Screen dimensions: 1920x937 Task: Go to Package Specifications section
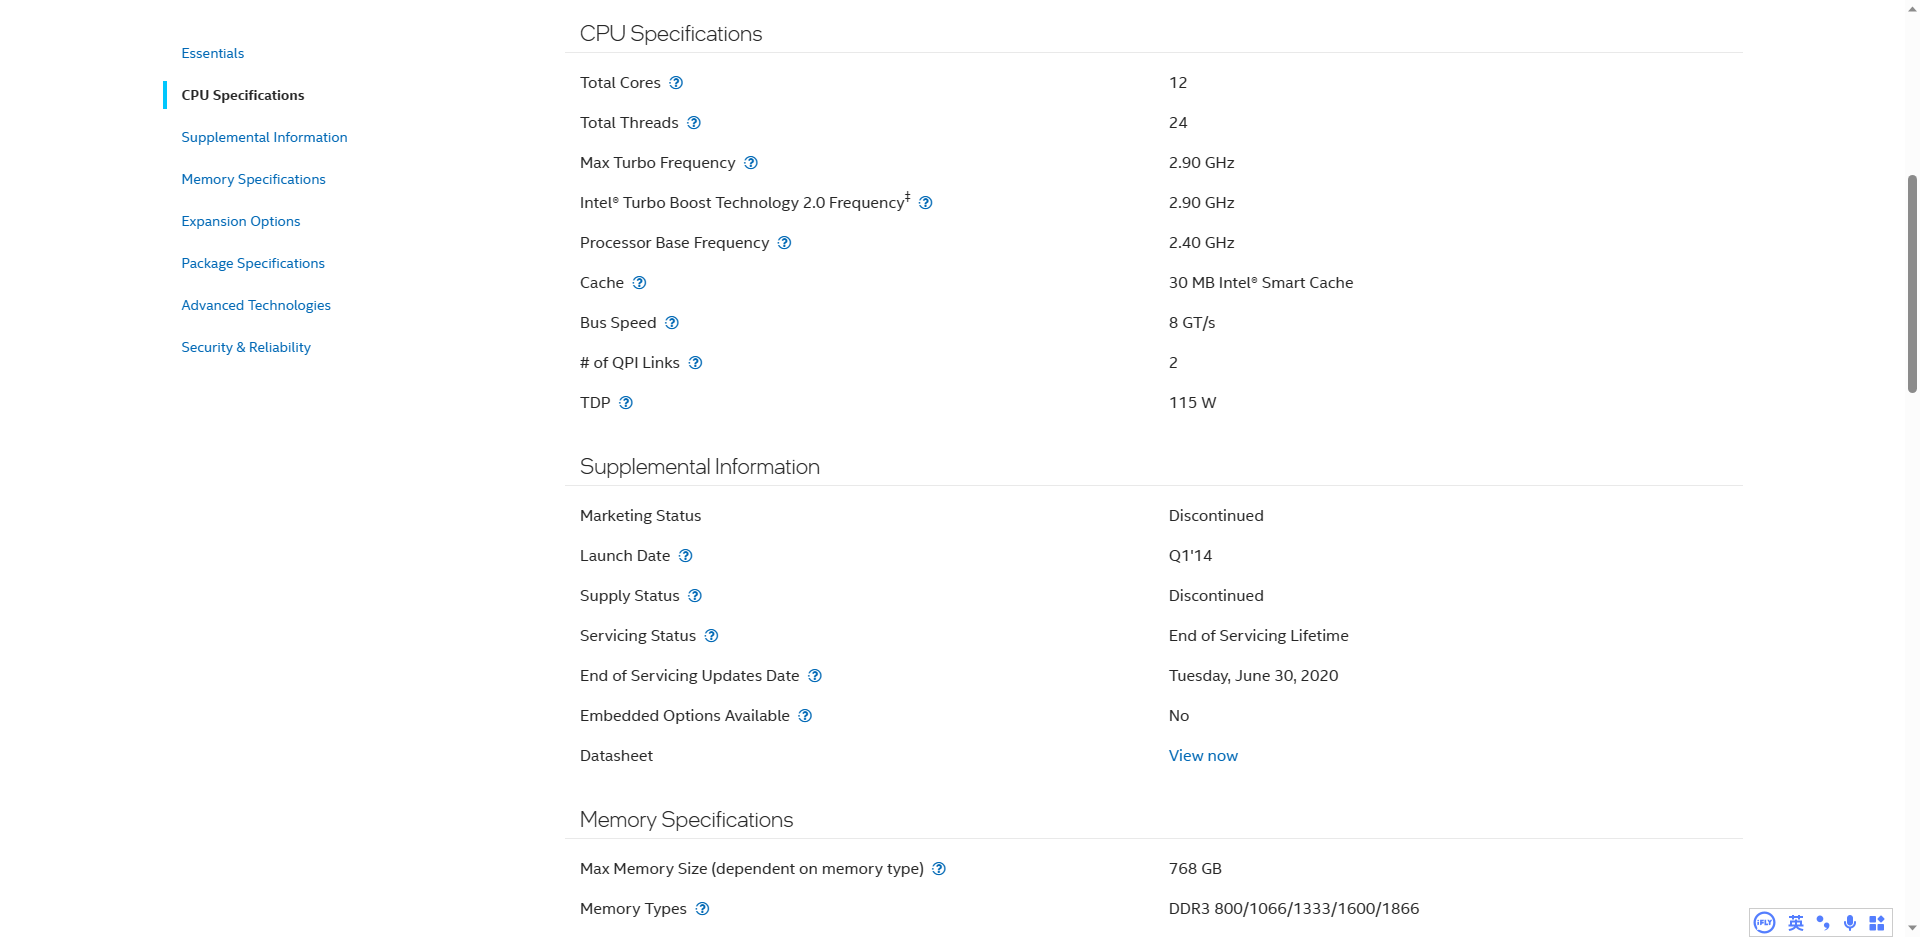(x=253, y=263)
